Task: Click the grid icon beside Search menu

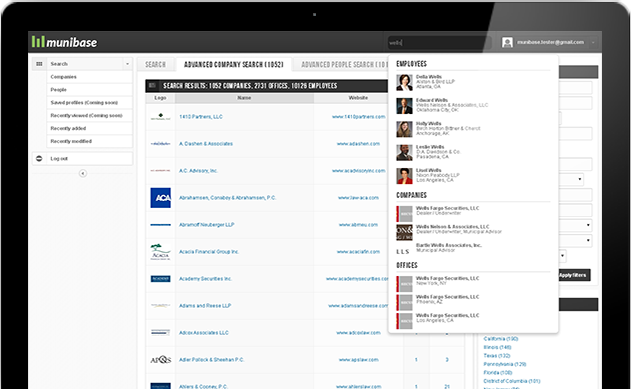Action: [39, 64]
